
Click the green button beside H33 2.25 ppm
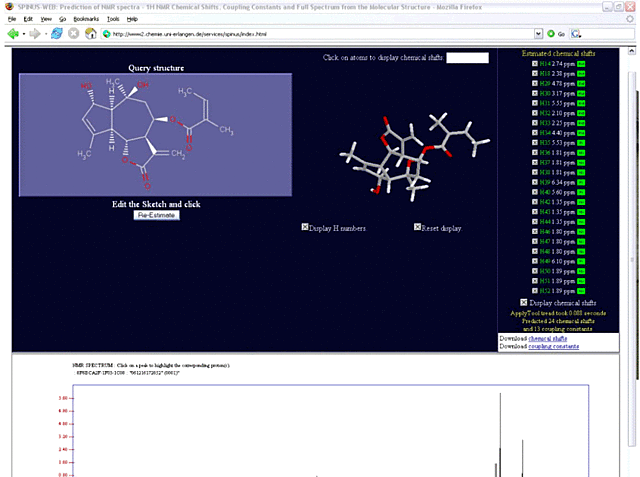(x=581, y=123)
